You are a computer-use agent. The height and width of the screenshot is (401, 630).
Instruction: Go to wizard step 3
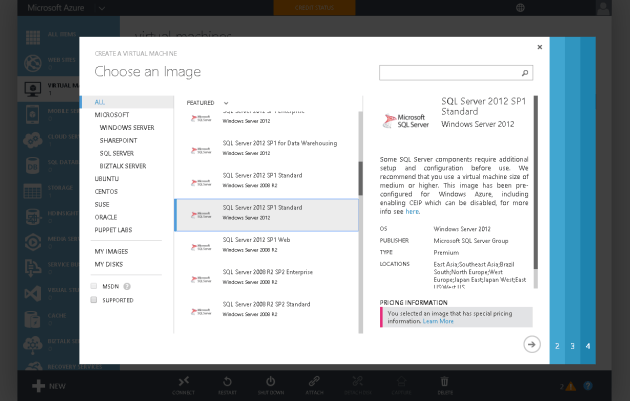(573, 346)
